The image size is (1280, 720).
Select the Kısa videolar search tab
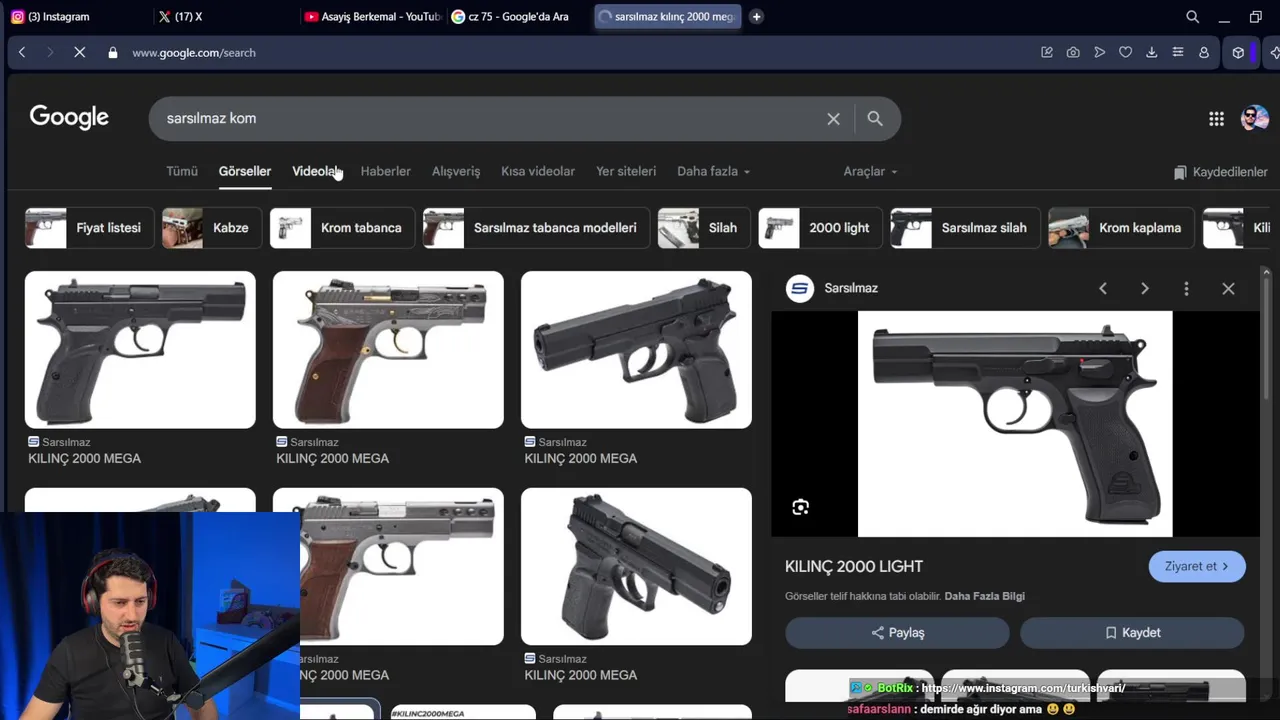pos(538,171)
